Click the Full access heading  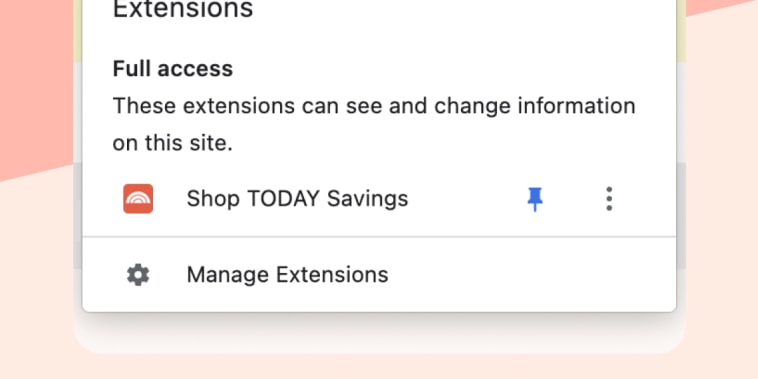coord(173,69)
